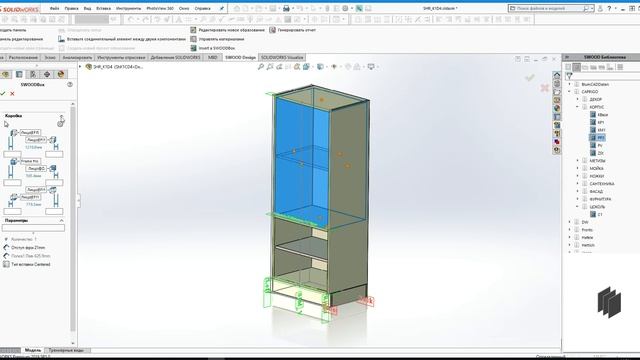Expand the МЕТИЗЫ folder
640x360 pixels.
578,161
